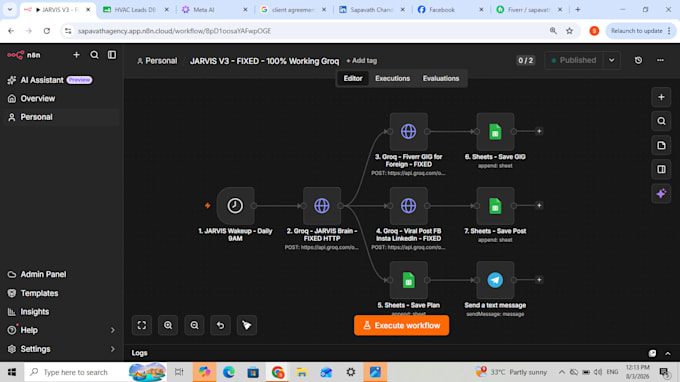Pop out the Logs panel
The image size is (680, 382).
(x=652, y=353)
